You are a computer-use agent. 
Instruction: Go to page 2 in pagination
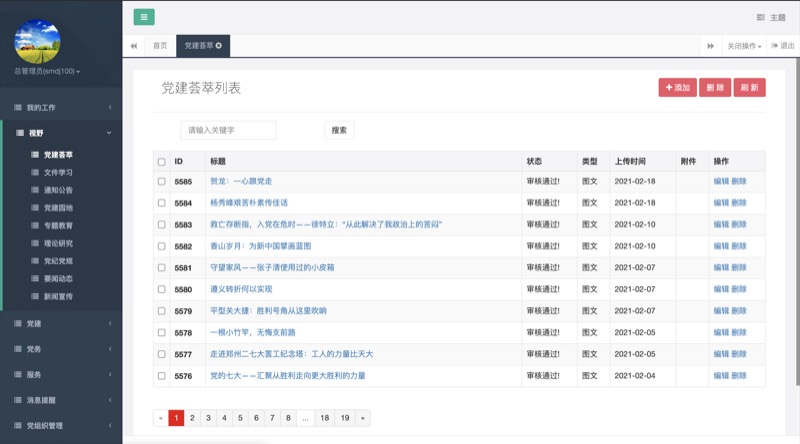(192, 418)
